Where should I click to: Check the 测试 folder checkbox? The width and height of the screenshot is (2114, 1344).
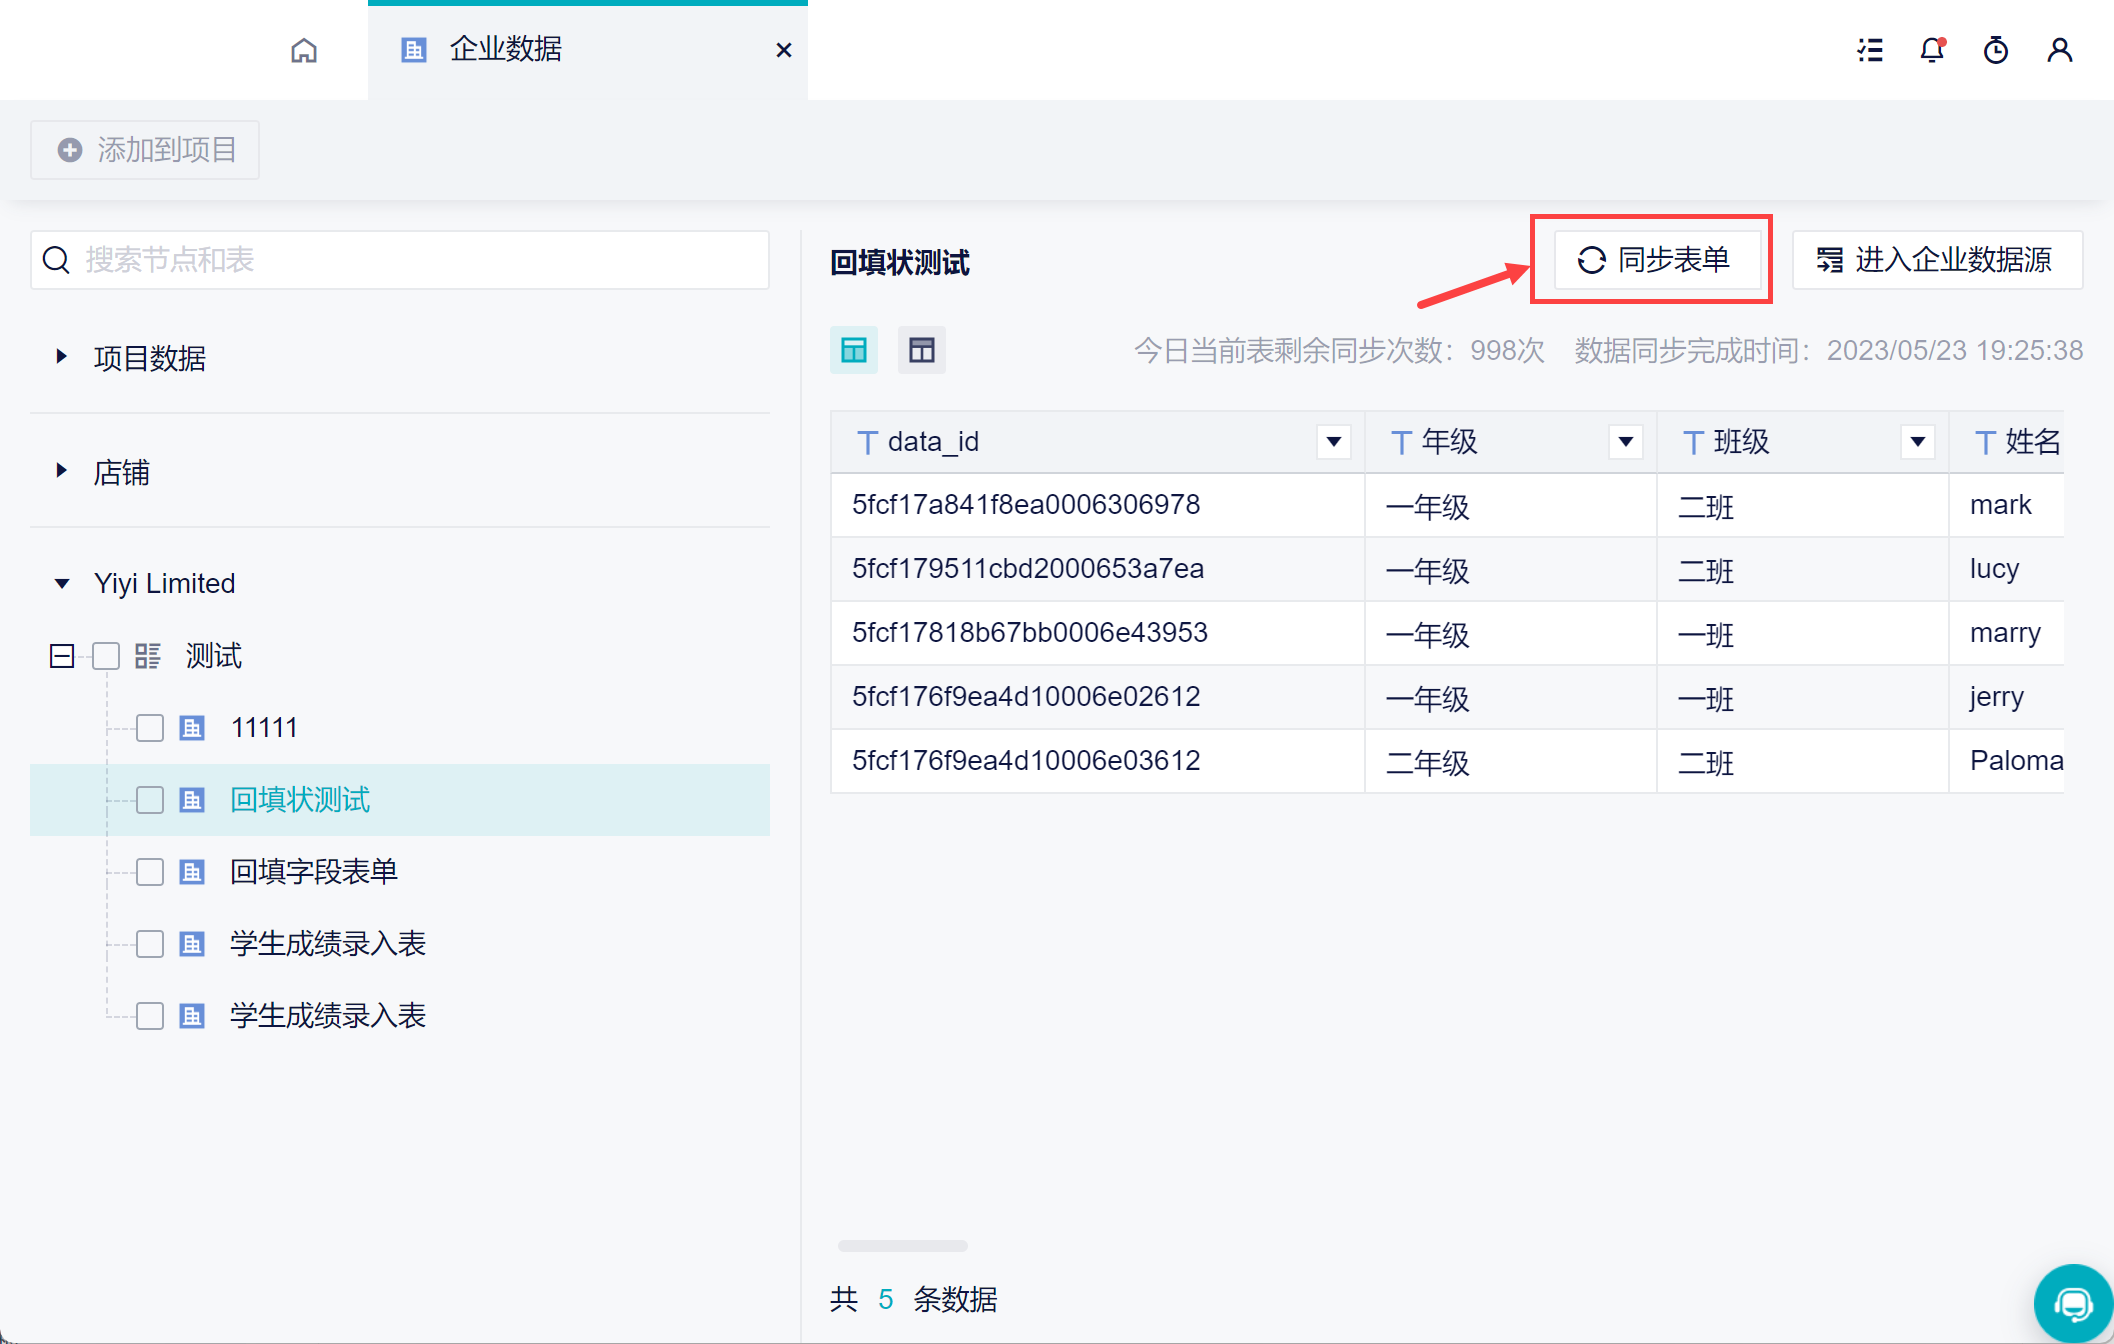(x=106, y=656)
